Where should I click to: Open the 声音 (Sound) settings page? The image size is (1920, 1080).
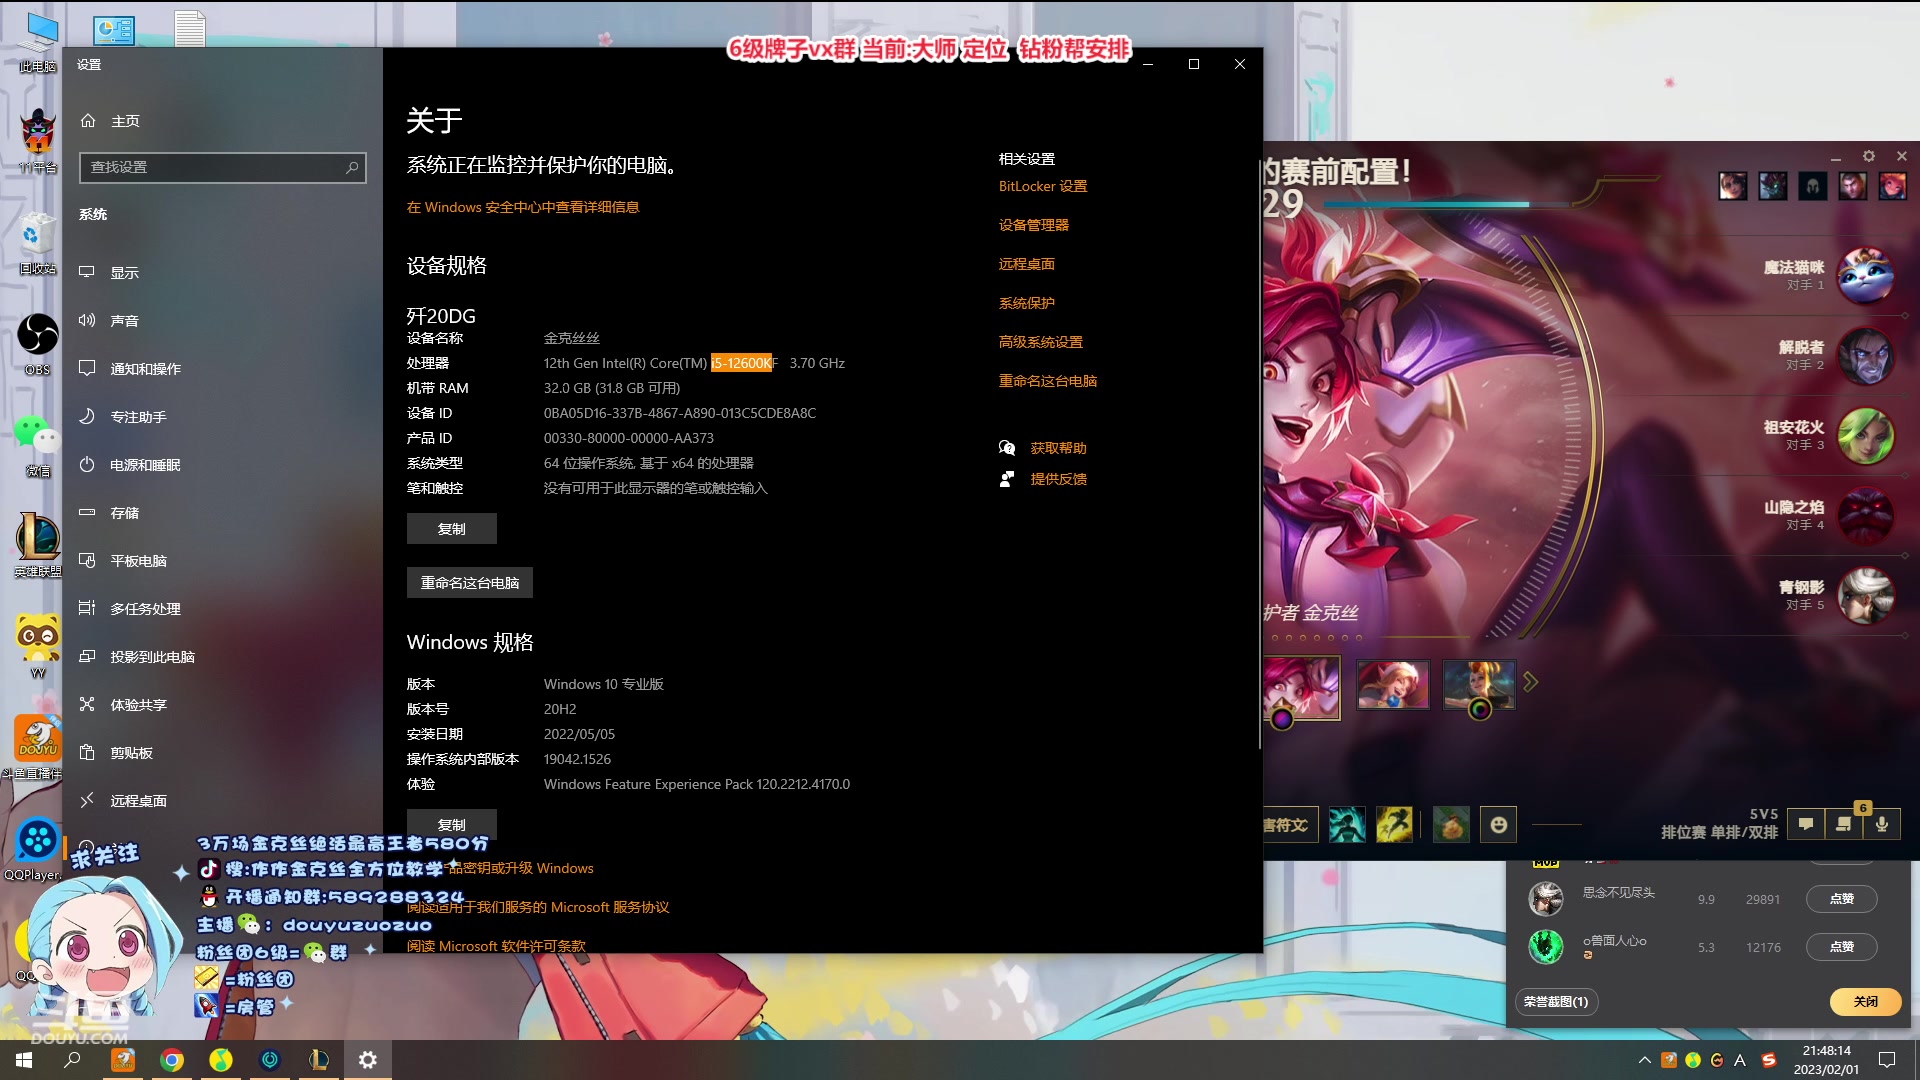[222, 321]
